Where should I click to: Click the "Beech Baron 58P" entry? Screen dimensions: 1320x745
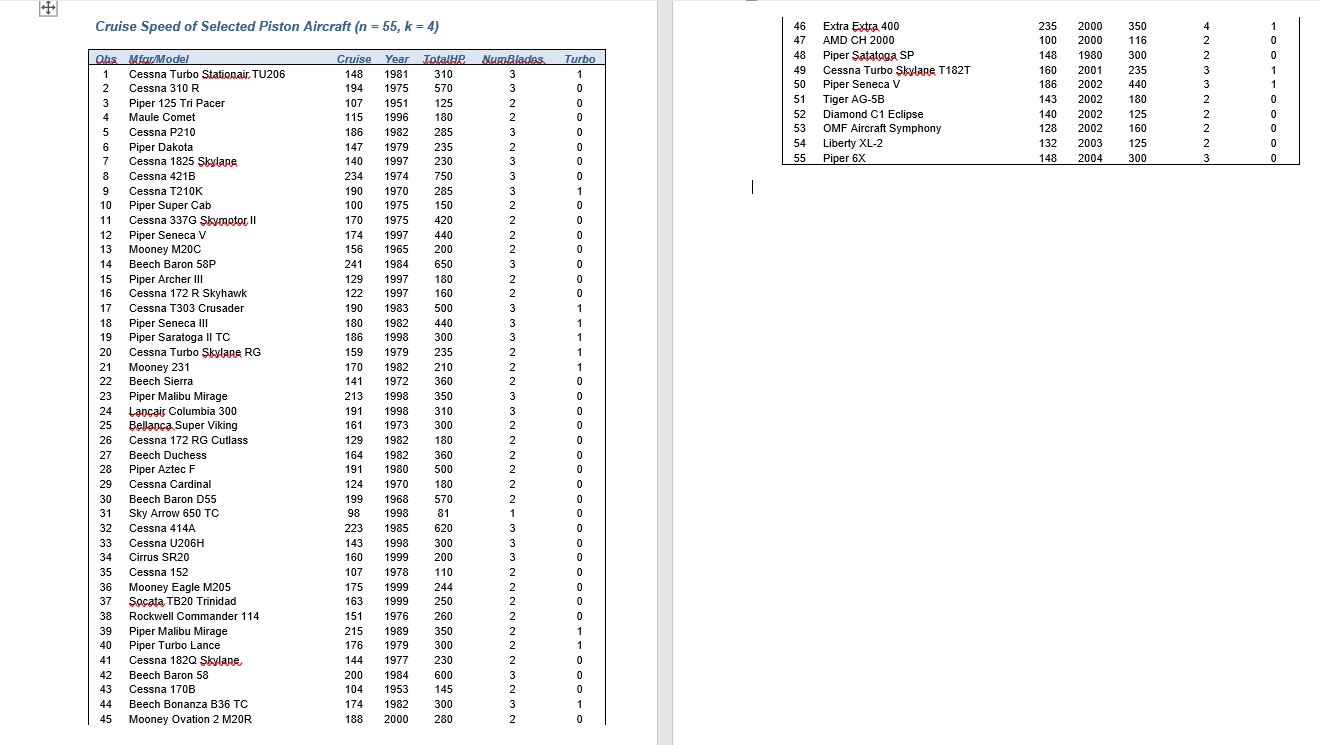click(x=172, y=264)
